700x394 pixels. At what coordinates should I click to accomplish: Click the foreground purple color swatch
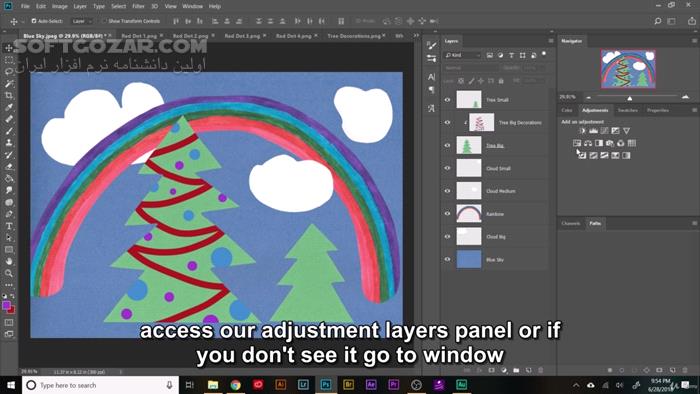coord(6,305)
